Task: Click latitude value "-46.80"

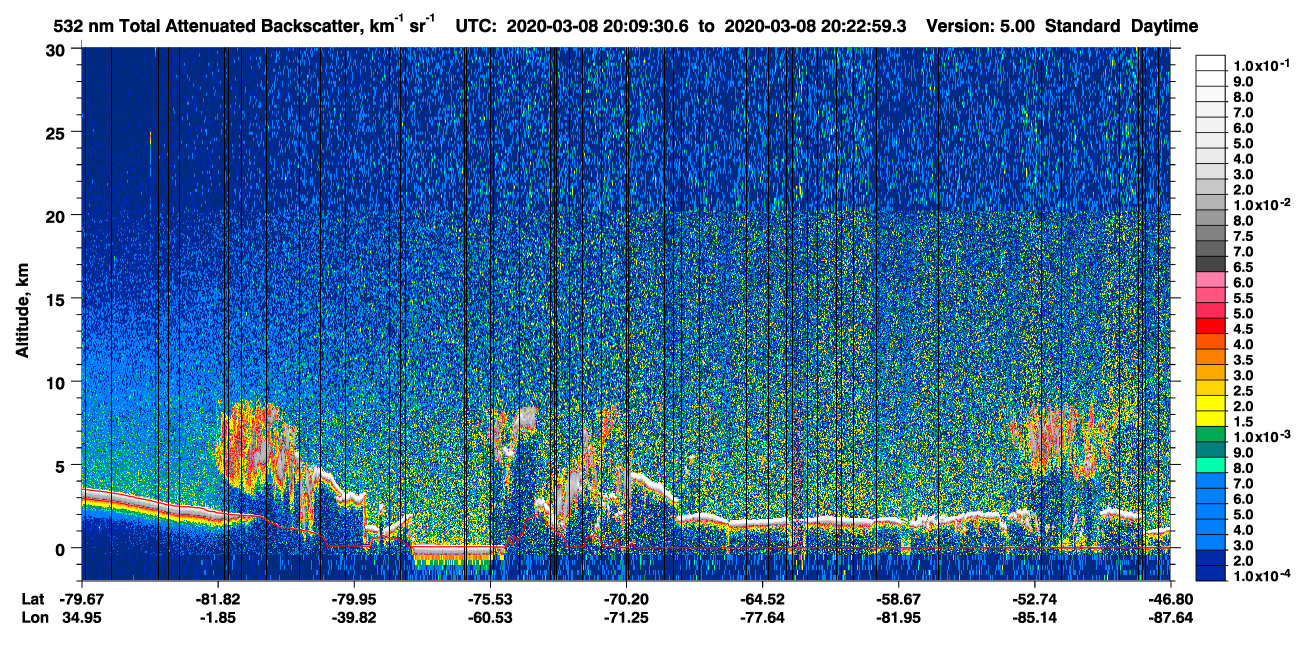Action: click(x=1171, y=598)
